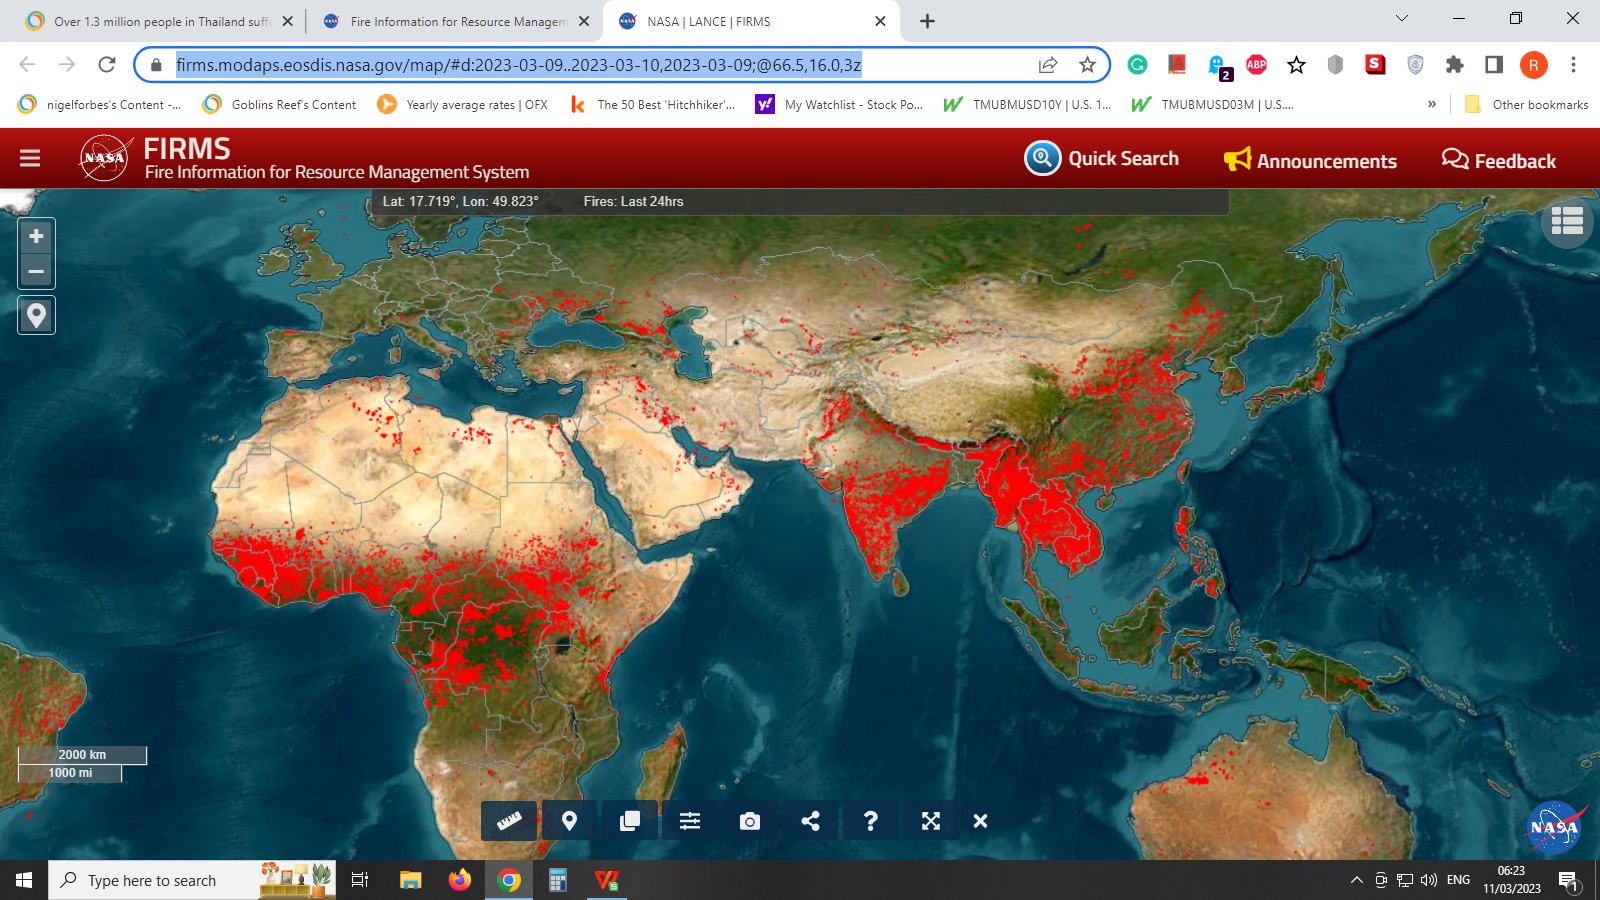Viewport: 1600px width, 900px height.
Task: Click the location pin tool in bottom toolbar
Action: (x=569, y=821)
